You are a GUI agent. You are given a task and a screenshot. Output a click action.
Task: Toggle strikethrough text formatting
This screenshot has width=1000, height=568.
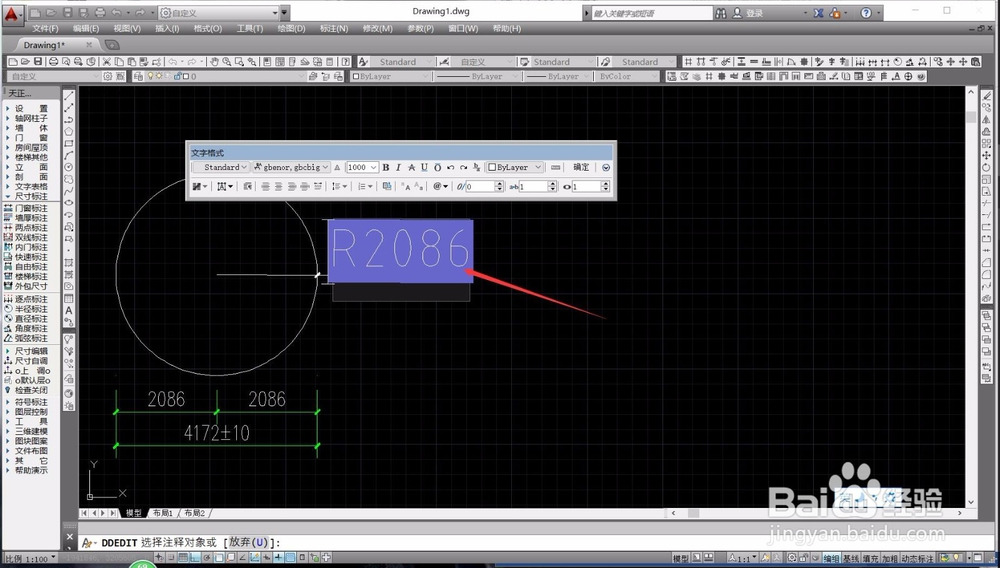click(411, 167)
